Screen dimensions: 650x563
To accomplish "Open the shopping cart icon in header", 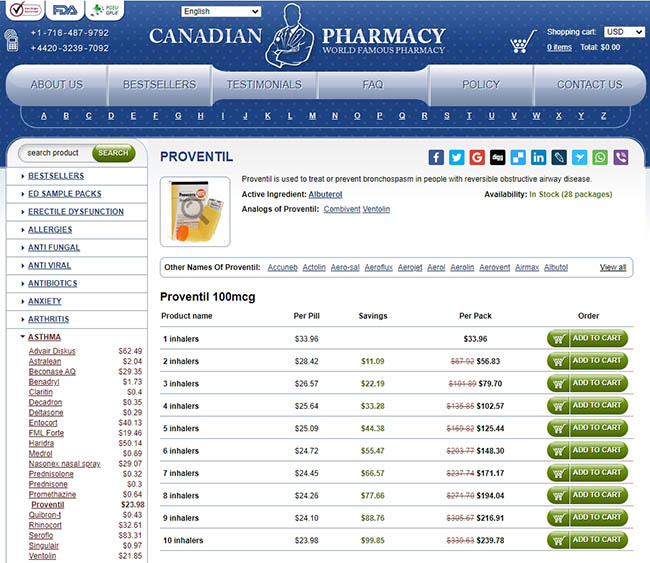I will 522,41.
